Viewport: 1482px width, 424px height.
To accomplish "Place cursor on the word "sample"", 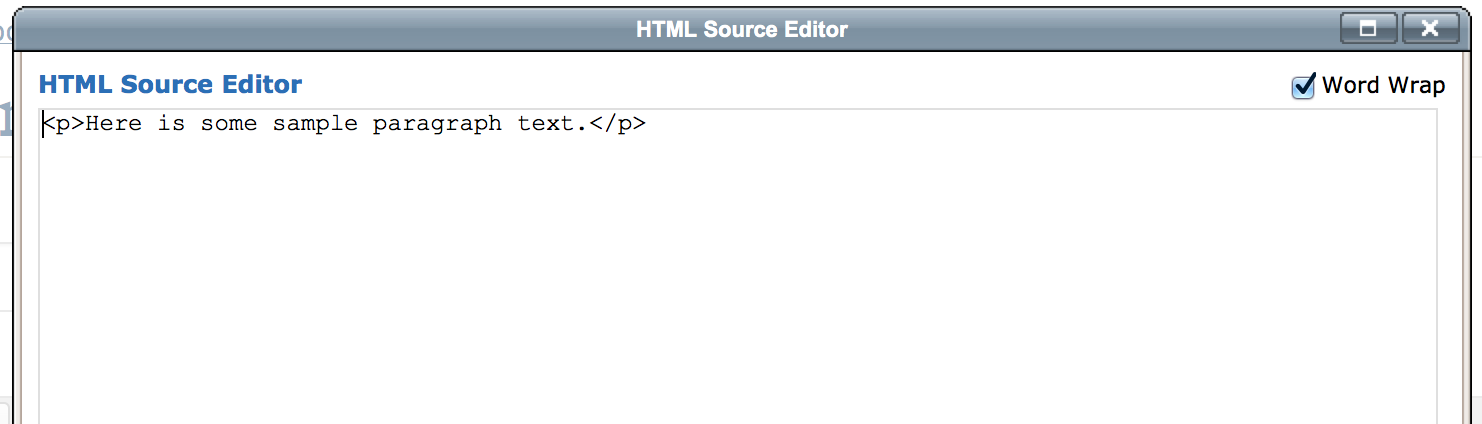I will coord(315,125).
